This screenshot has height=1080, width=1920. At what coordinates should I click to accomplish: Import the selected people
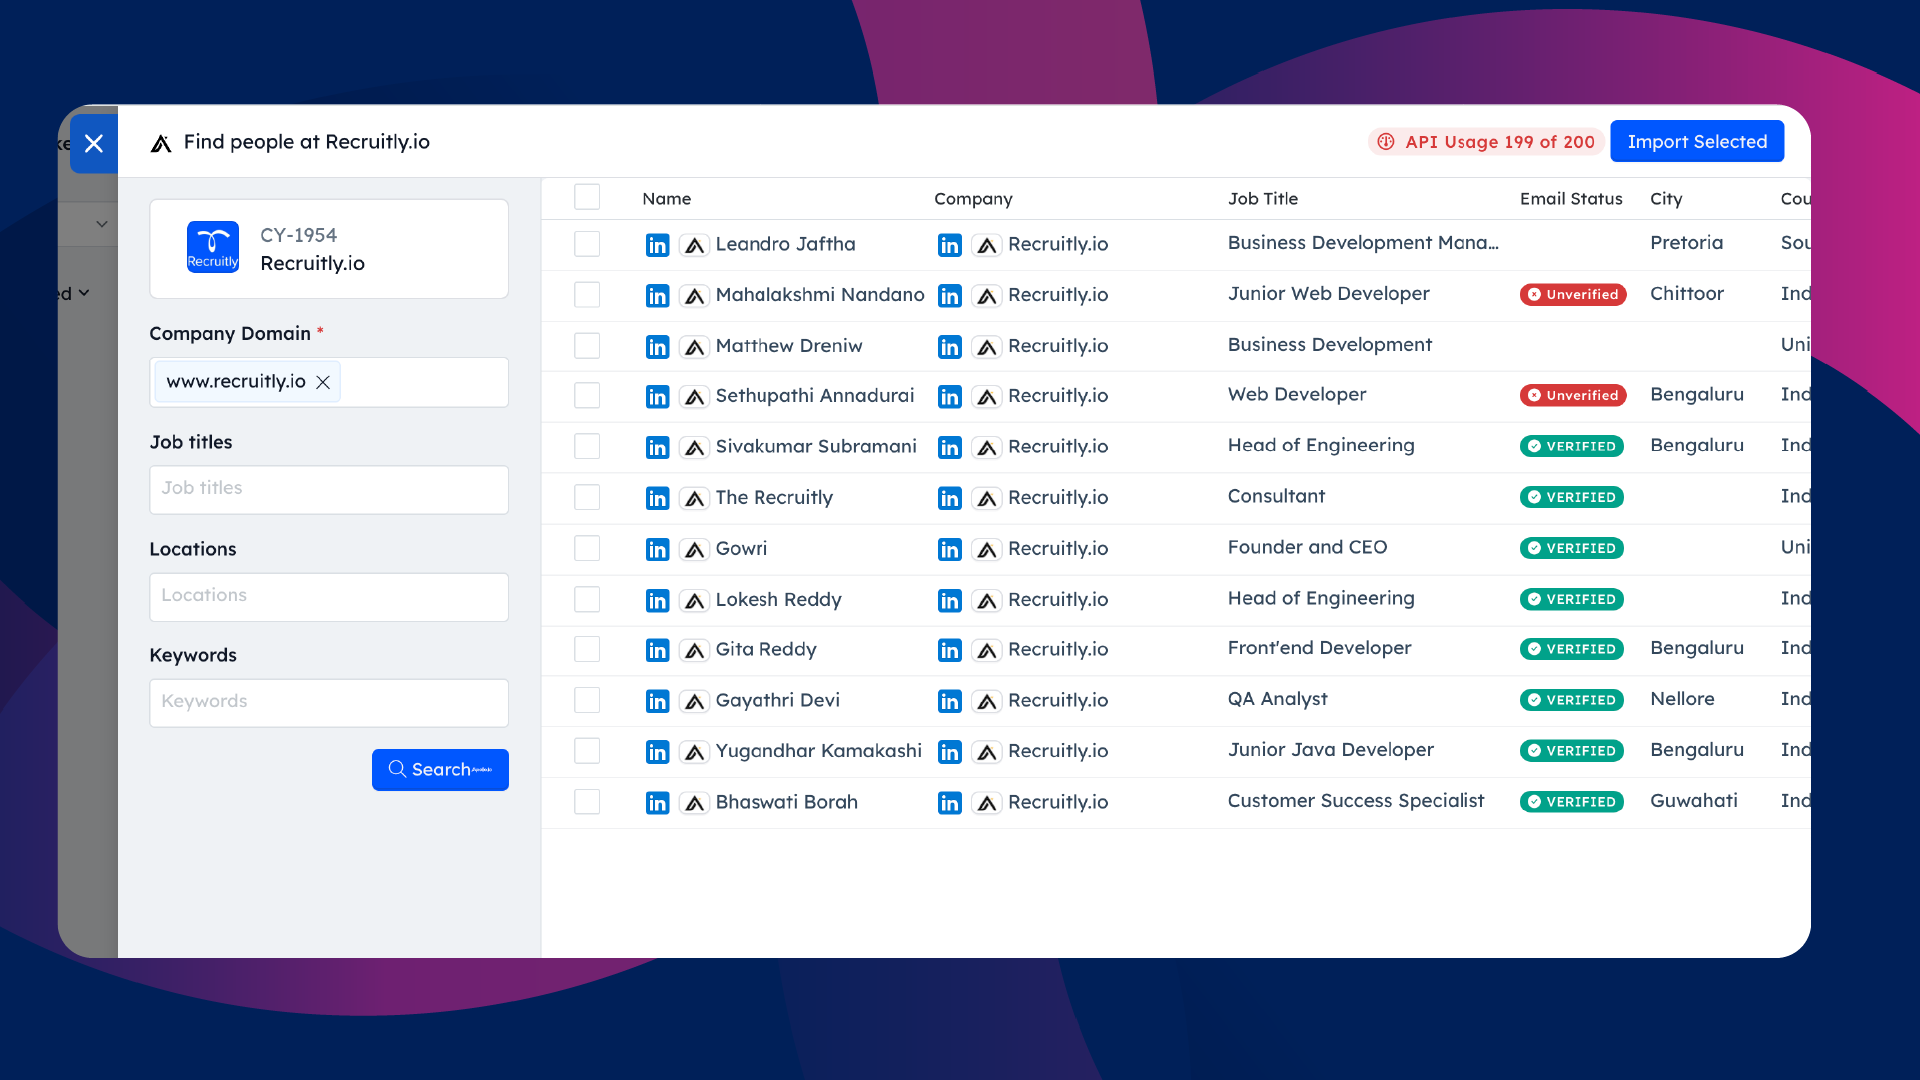click(1697, 142)
